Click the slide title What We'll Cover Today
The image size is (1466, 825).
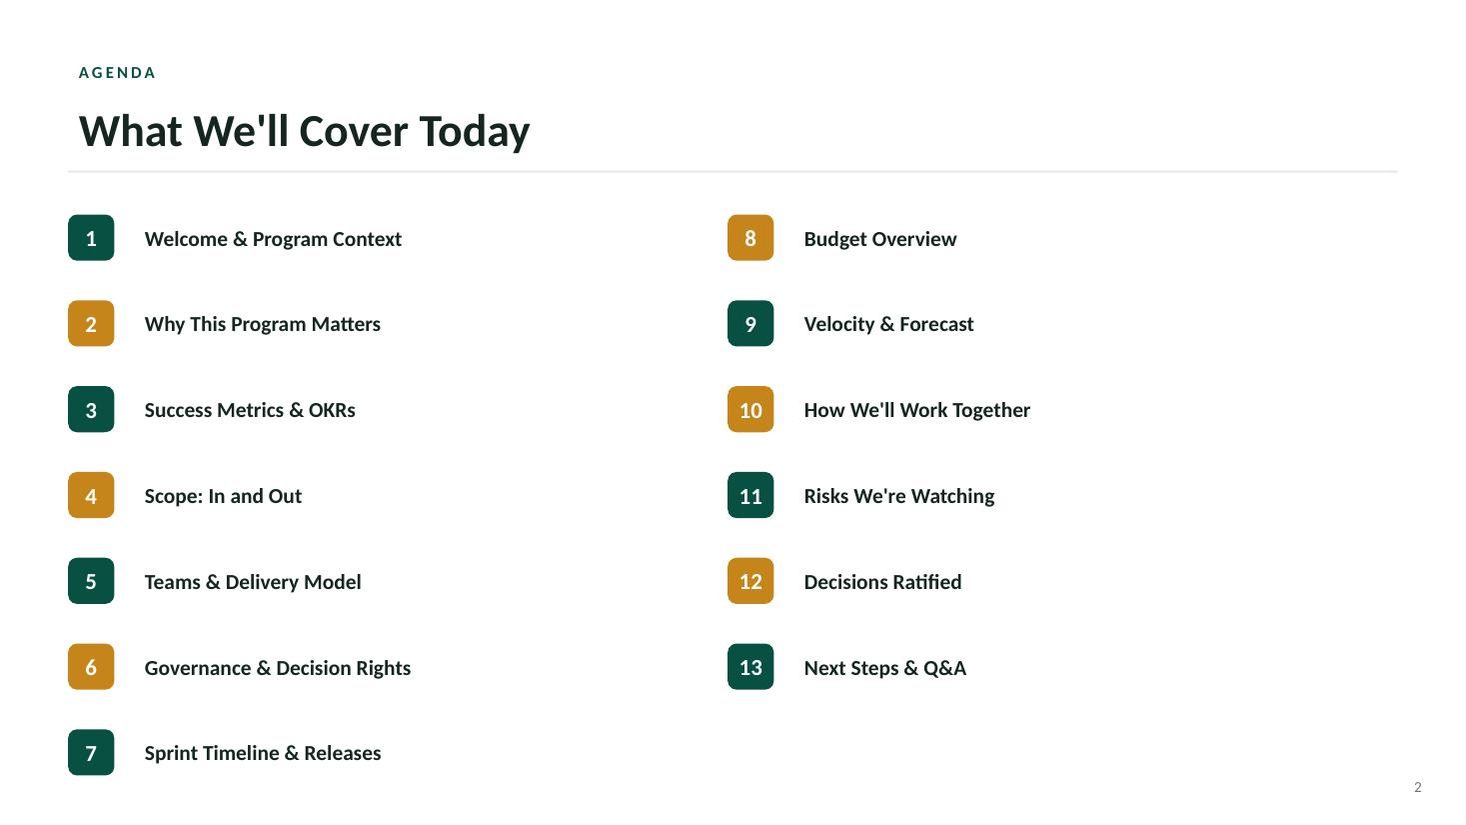click(304, 131)
